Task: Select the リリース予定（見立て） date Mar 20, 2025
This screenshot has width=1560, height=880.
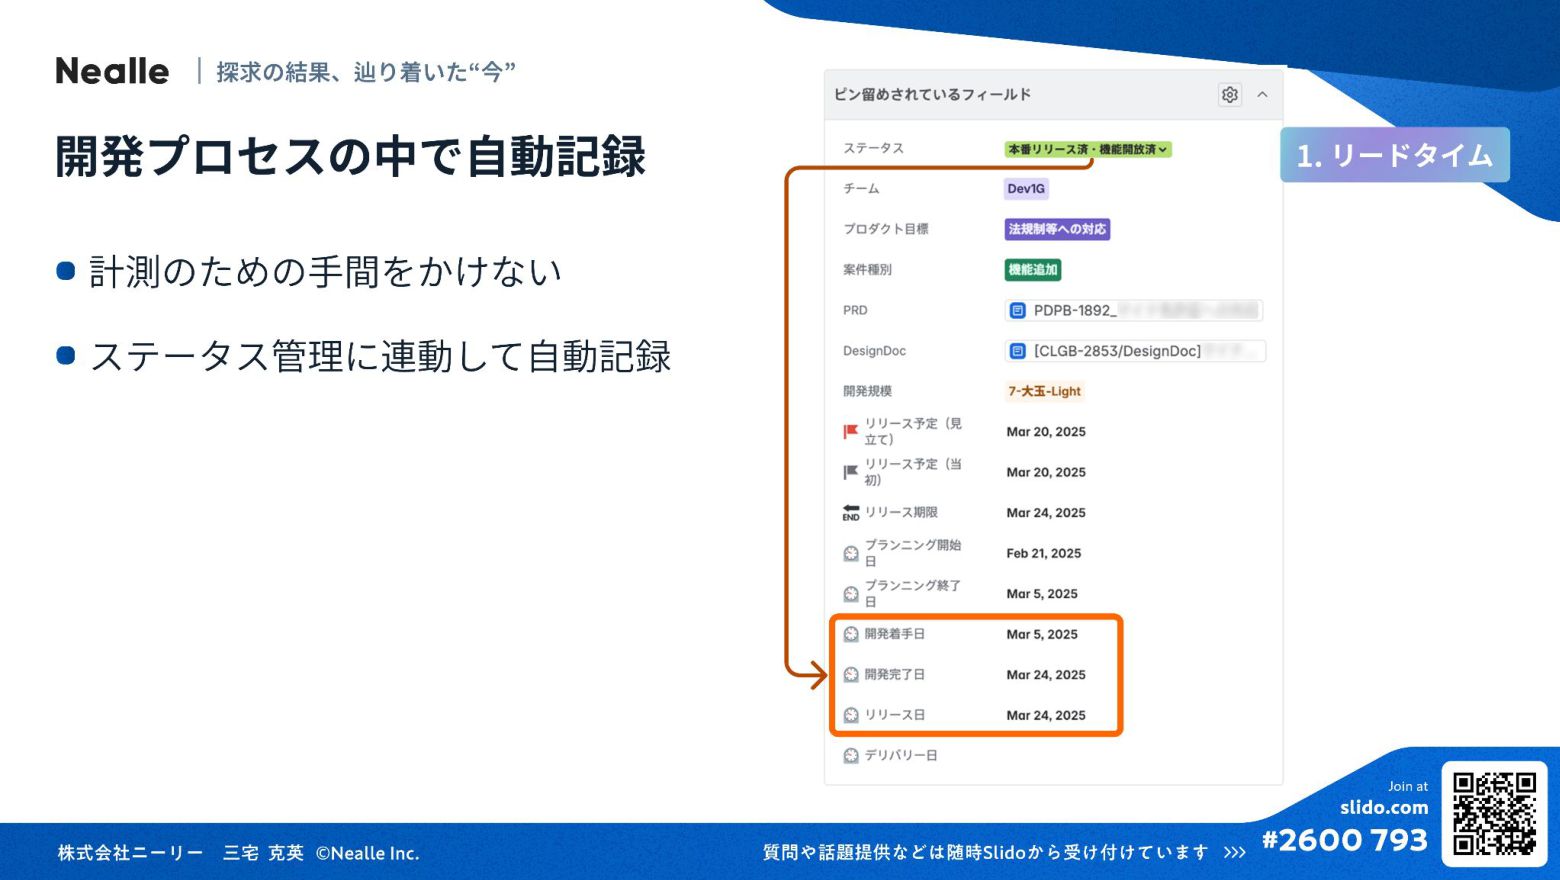Action: [1045, 432]
